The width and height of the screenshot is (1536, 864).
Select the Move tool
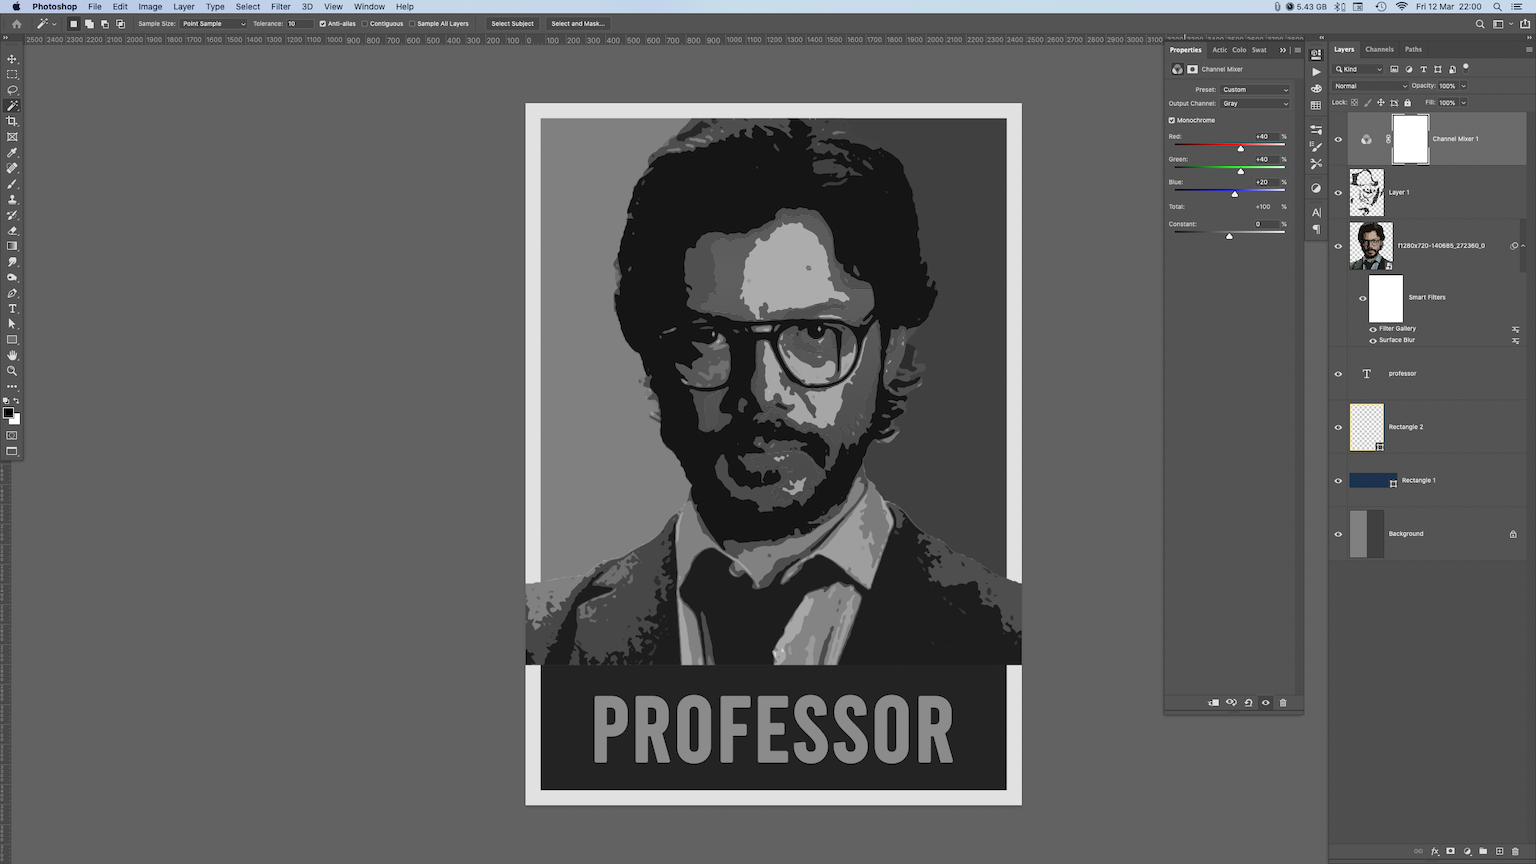(x=12, y=59)
